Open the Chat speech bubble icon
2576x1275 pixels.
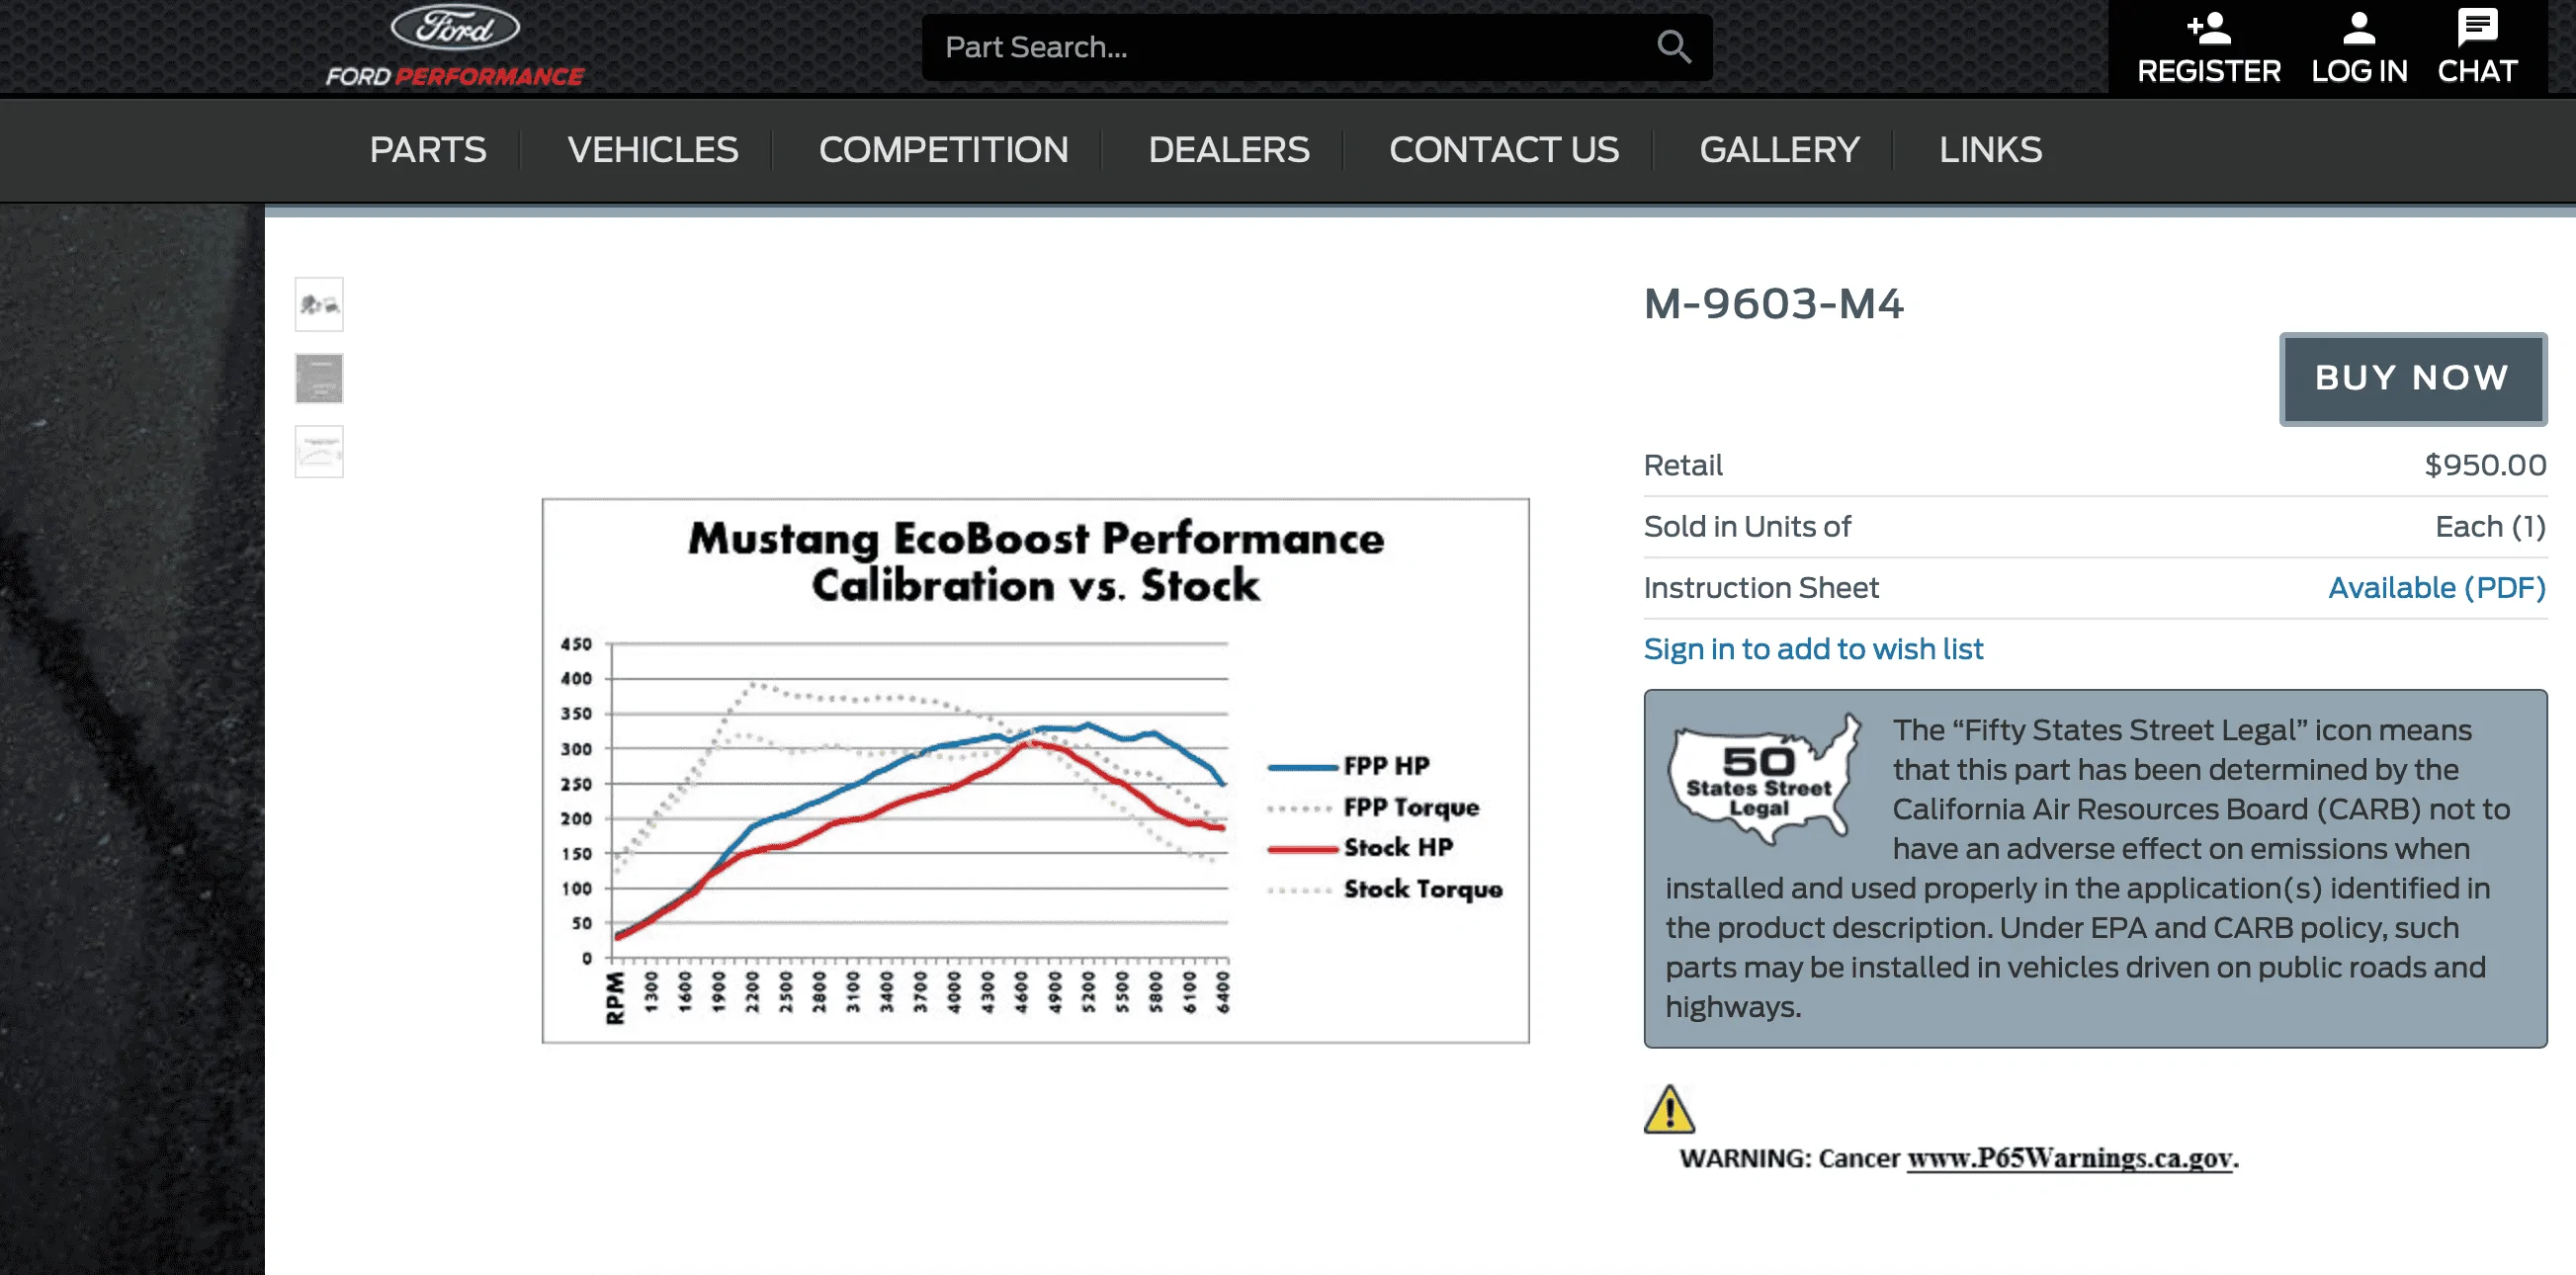coord(2476,27)
